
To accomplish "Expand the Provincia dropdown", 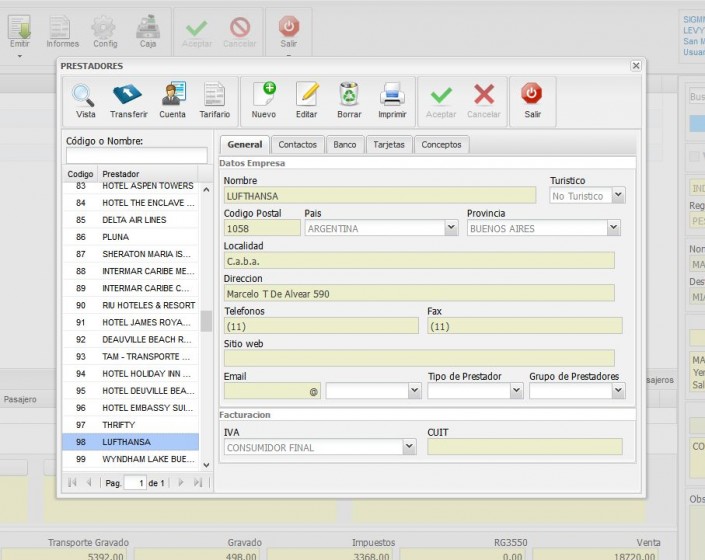I will [x=613, y=228].
